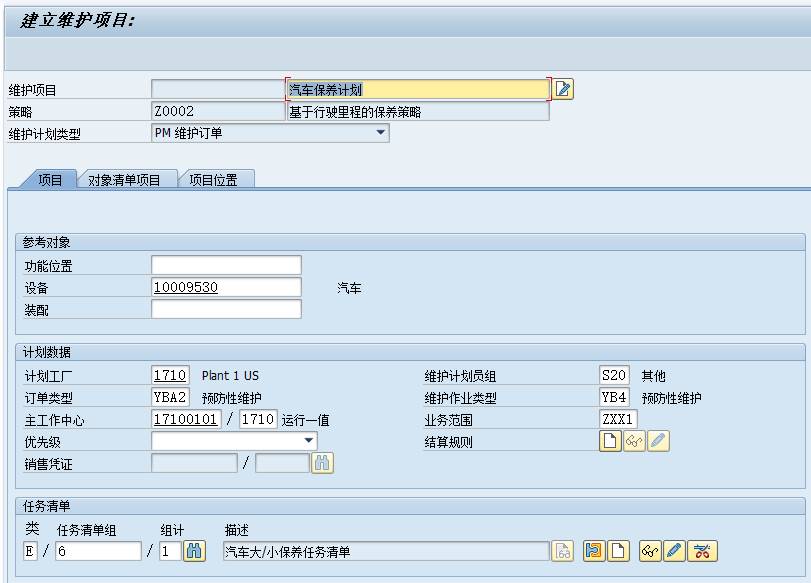Click the 设备 field 10009530
Viewport: 811px width, 583px height.
pyautogui.click(x=226, y=287)
